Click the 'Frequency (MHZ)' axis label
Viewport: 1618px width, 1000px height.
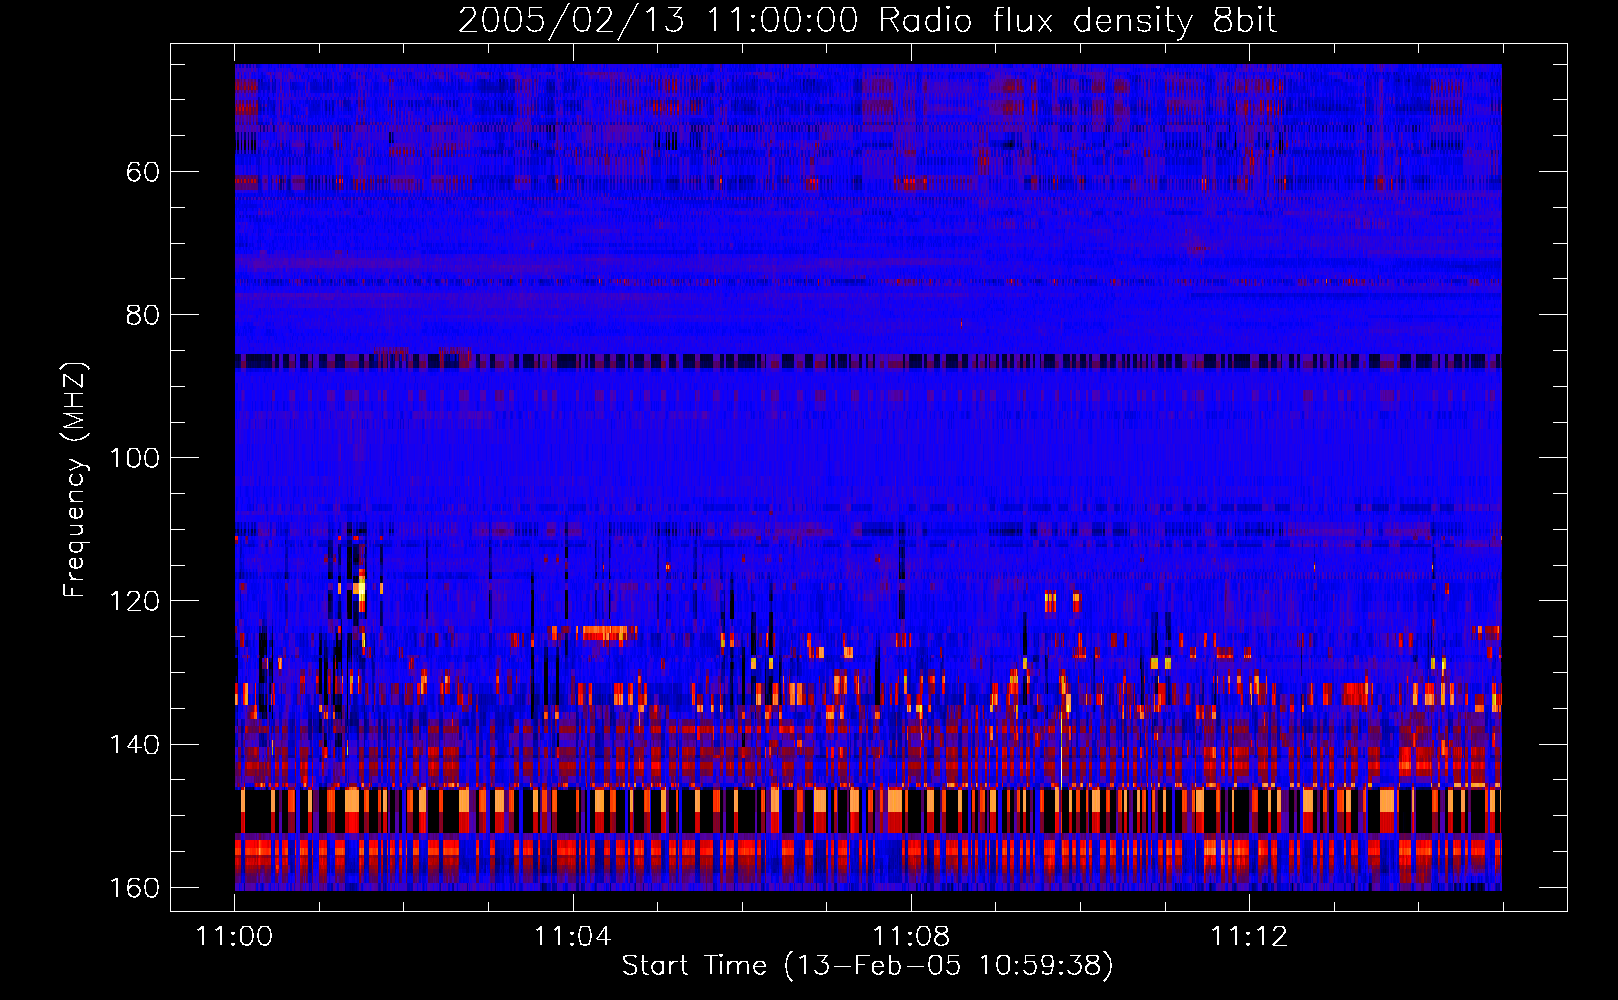75,480
